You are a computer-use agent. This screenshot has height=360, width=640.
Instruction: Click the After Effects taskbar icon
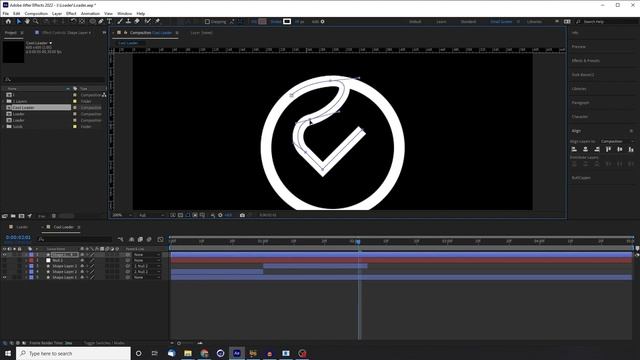[237, 353]
